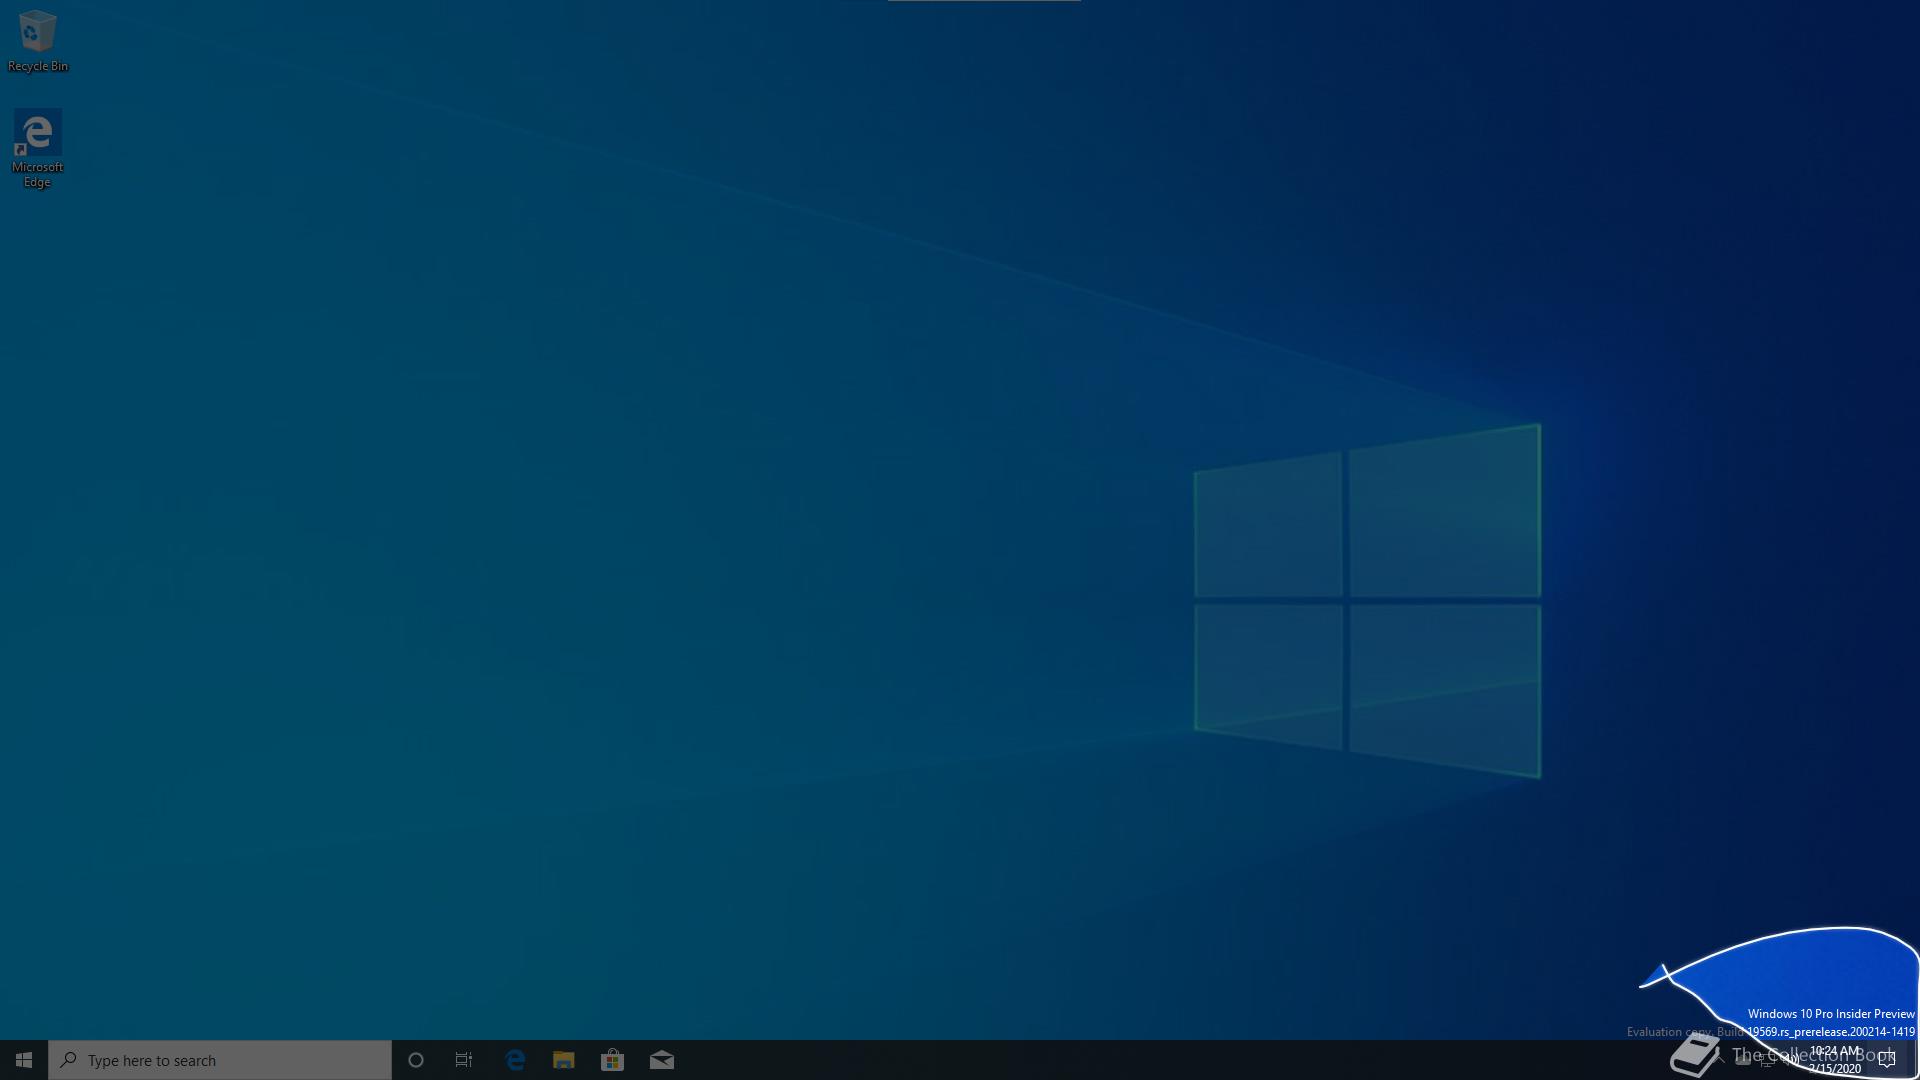Open Microsoft Store from the taskbar
Screen dimensions: 1920x1080
(x=612, y=1060)
